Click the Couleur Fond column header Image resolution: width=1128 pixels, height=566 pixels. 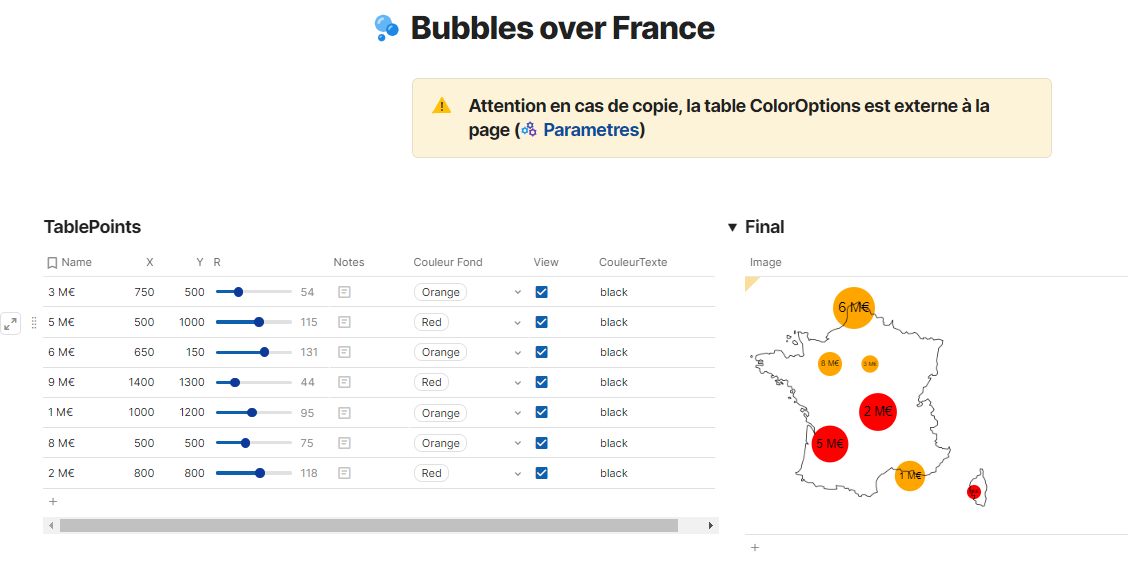(447, 262)
